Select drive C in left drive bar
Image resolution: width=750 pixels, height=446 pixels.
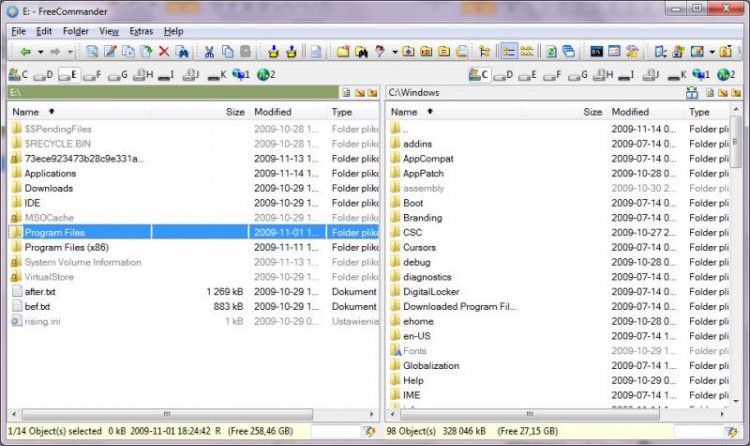point(18,75)
